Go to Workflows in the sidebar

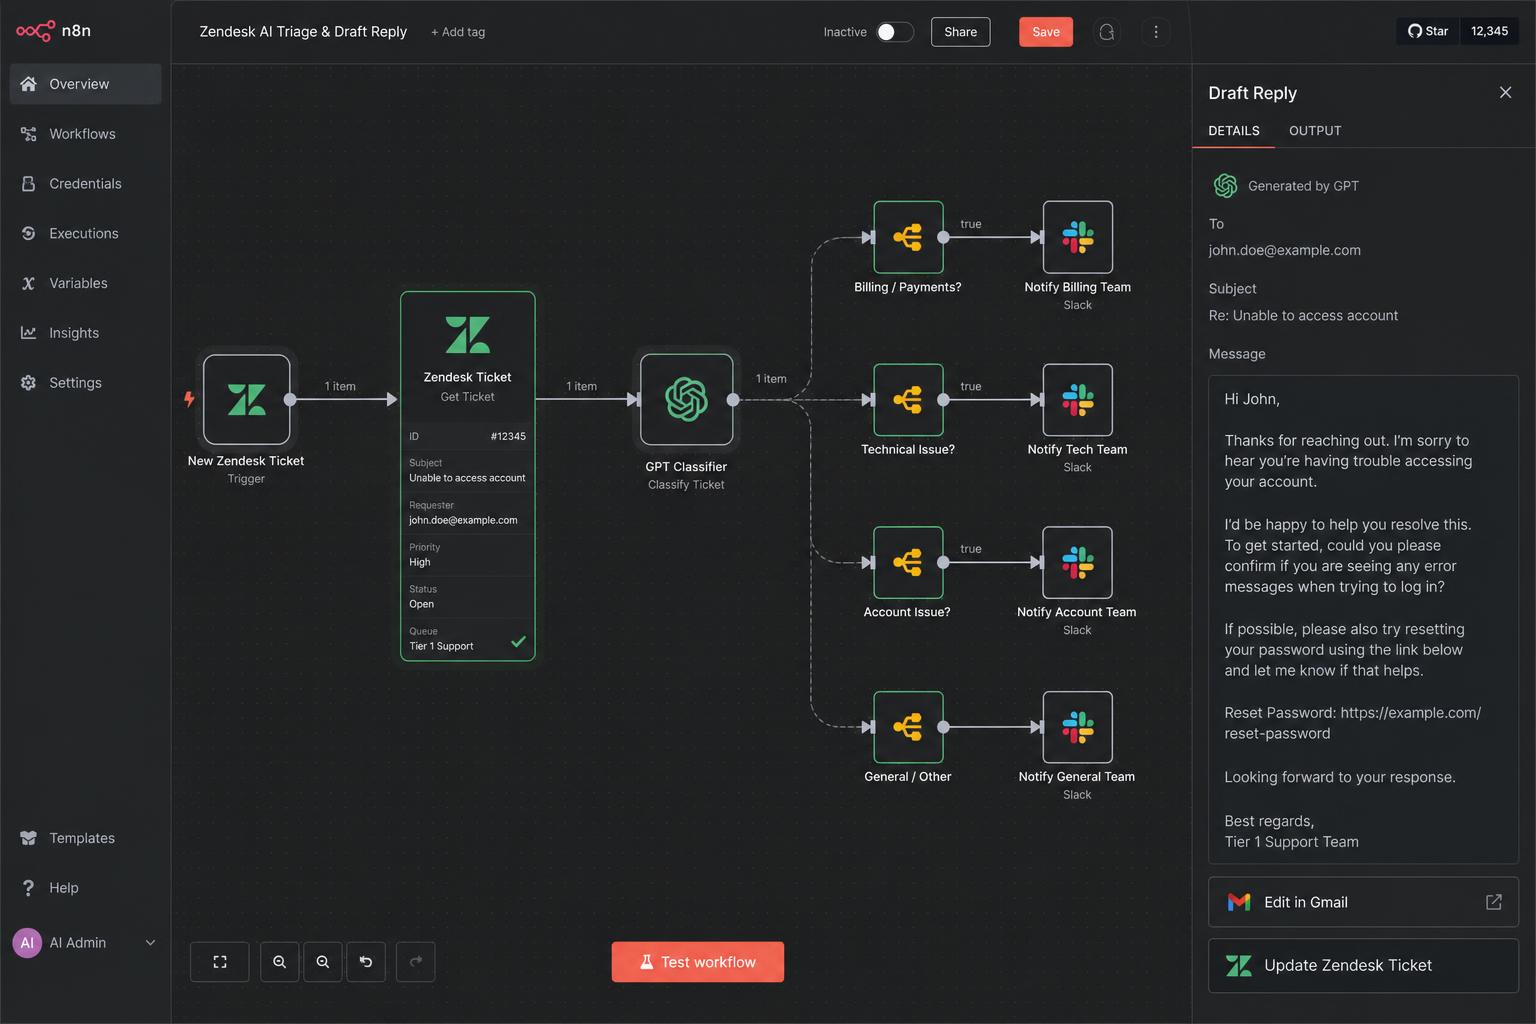coord(85,134)
